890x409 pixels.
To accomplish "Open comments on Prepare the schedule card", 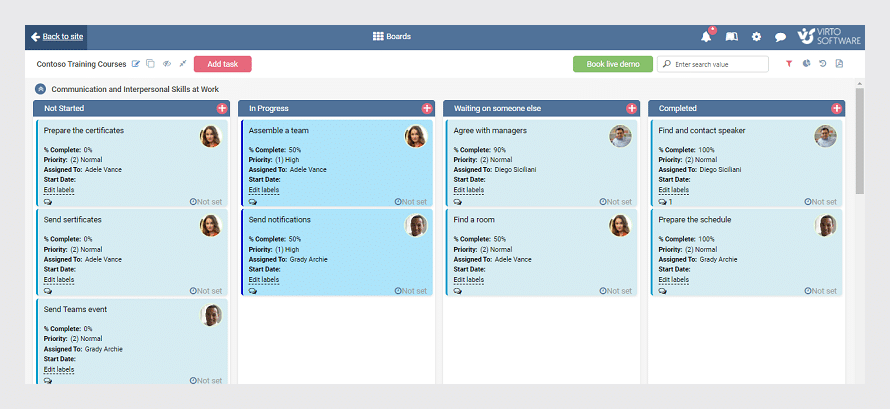I will 662,291.
